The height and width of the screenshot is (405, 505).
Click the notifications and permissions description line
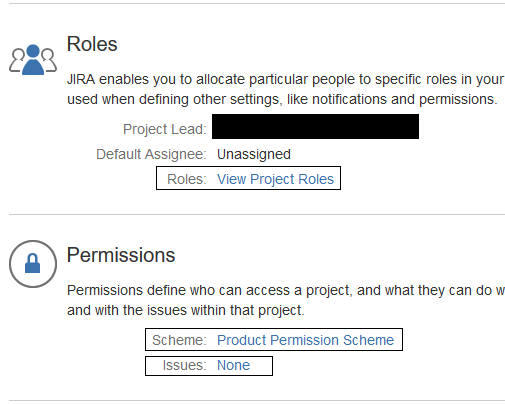282,99
